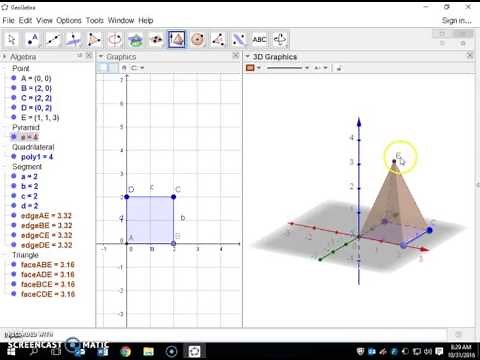
Task: Select the Move tool in the toolbar
Action: pos(12,40)
